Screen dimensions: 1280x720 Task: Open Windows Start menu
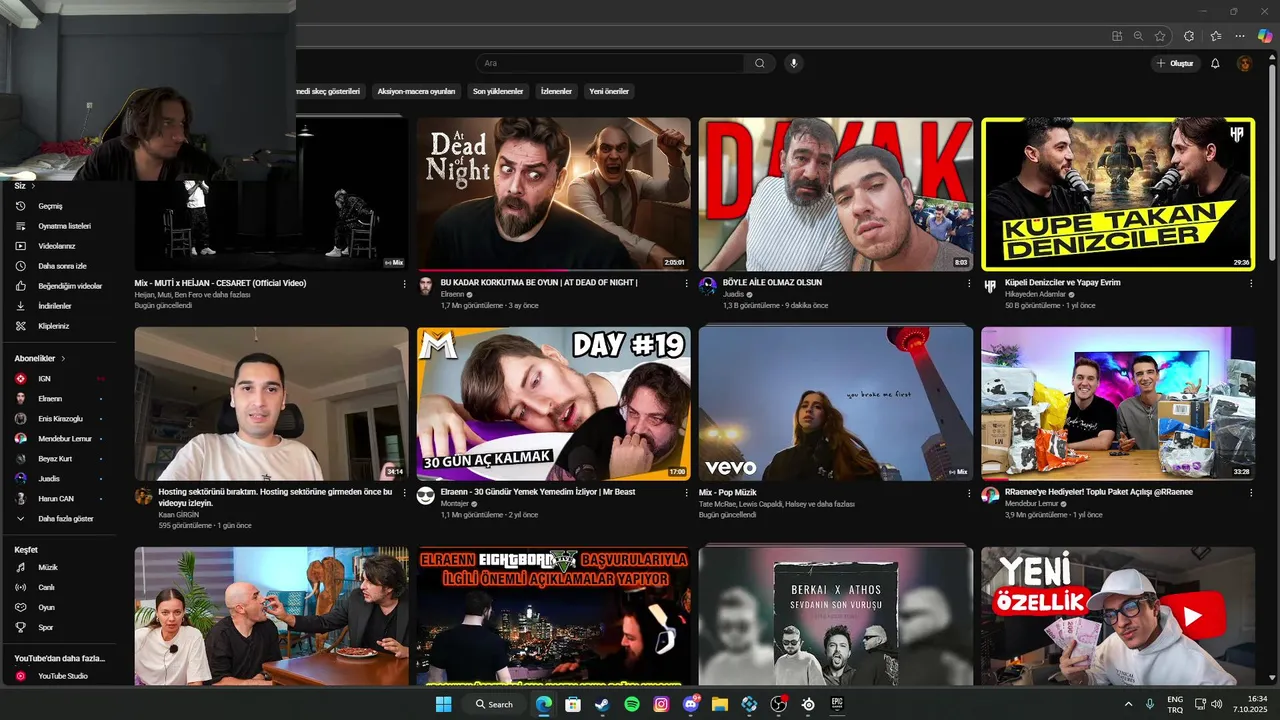coord(443,704)
